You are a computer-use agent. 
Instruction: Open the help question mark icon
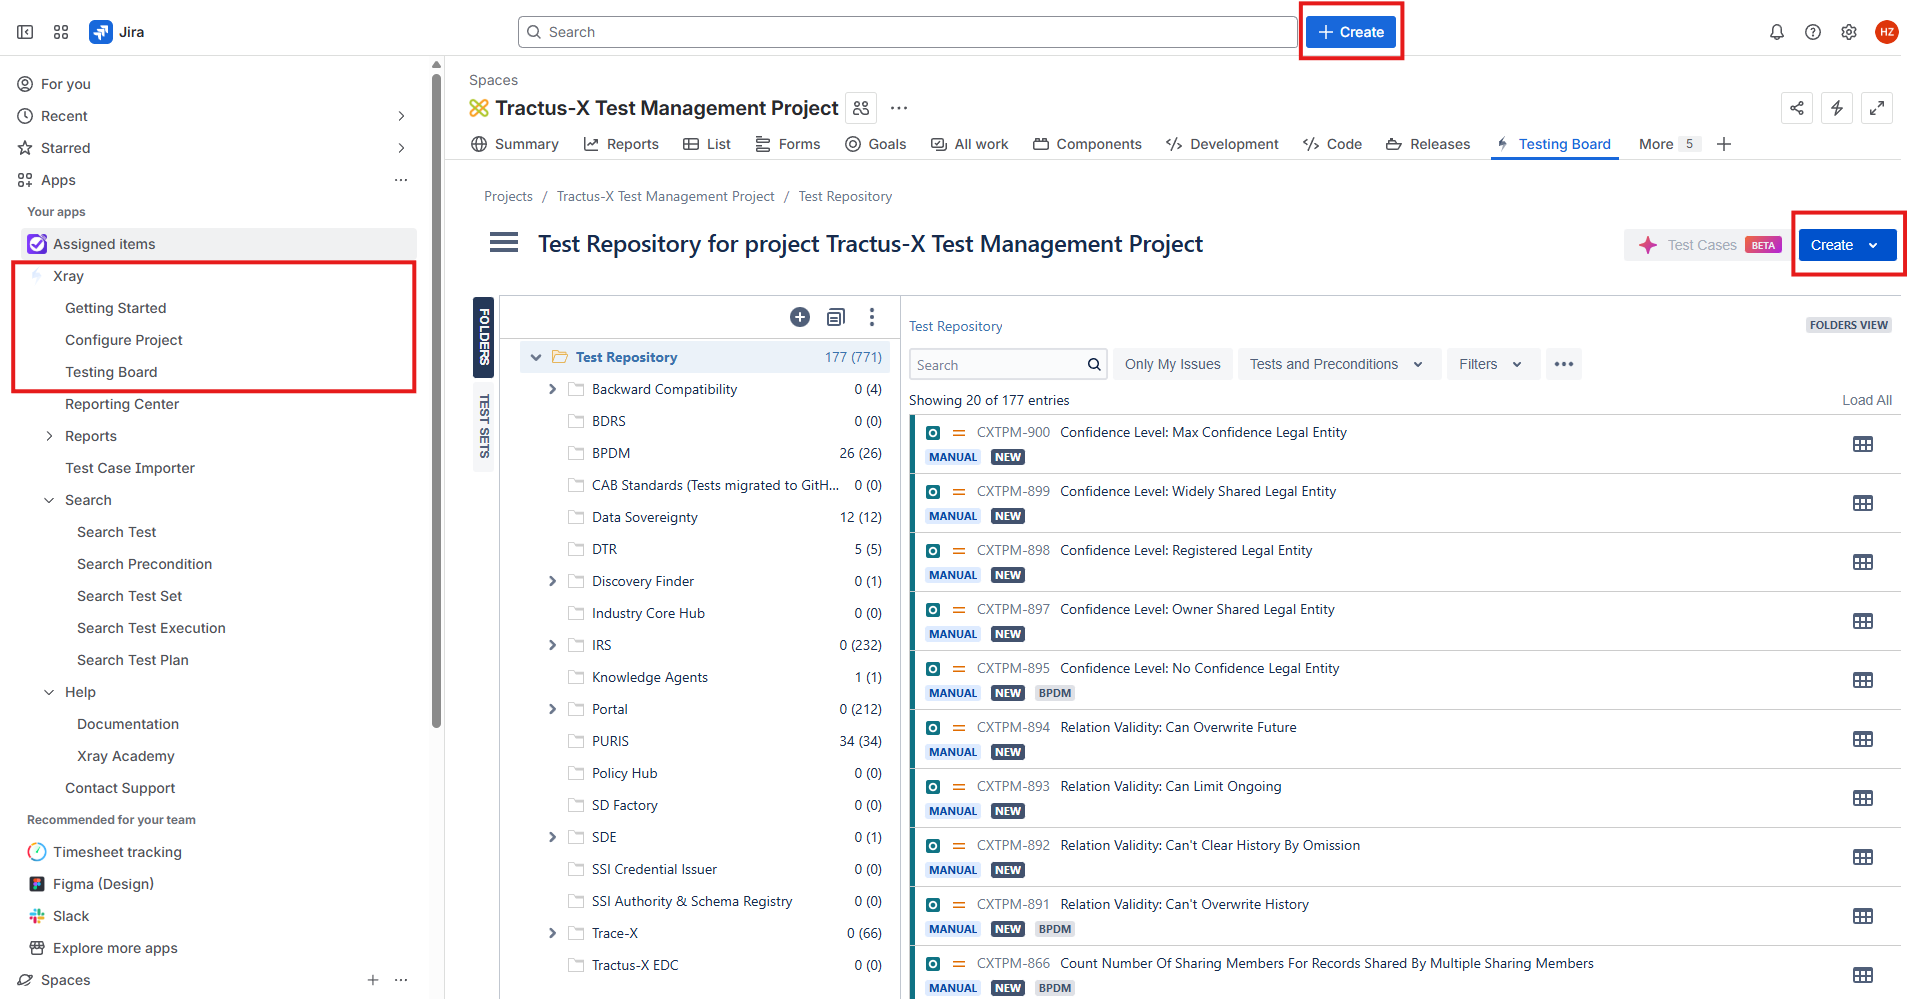[1813, 32]
